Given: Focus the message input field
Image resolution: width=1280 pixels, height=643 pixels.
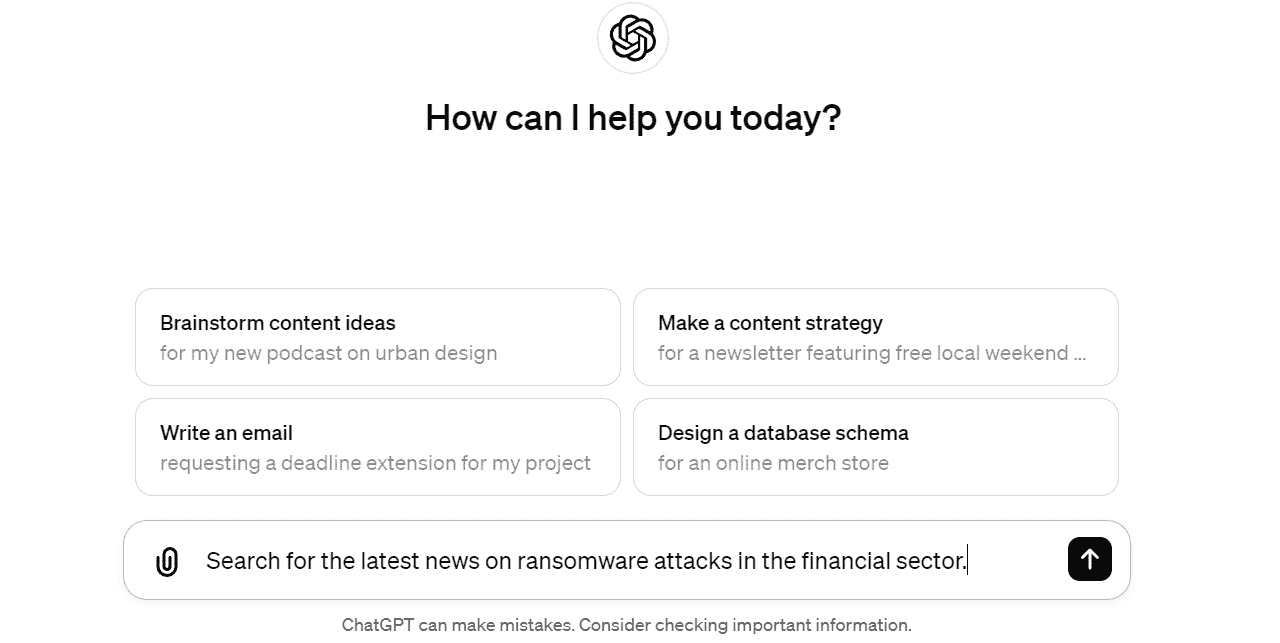Looking at the screenshot, I should [627, 560].
